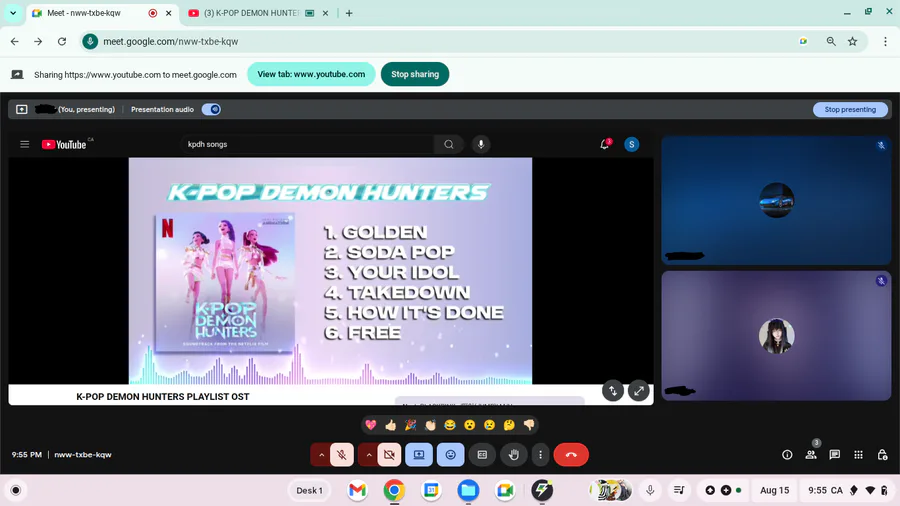Screen dimensions: 900x506
Task: Reload the Meet page
Action: tap(62, 41)
